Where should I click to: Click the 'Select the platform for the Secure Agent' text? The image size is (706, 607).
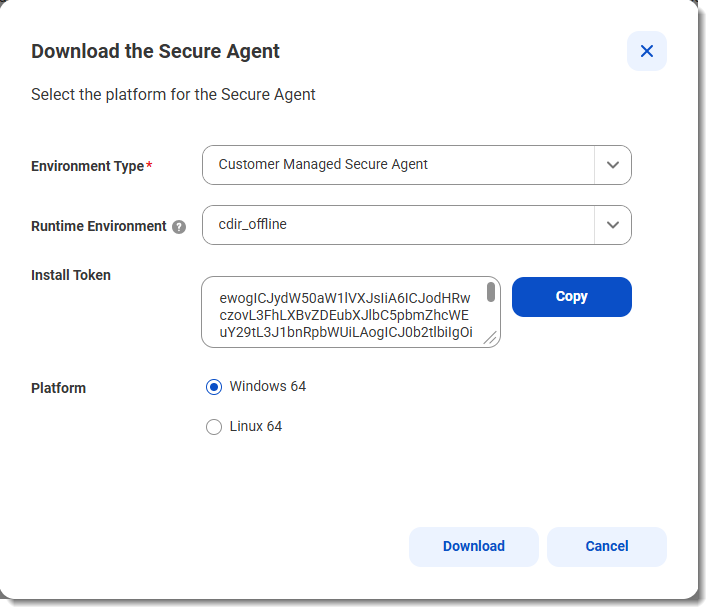(x=173, y=95)
